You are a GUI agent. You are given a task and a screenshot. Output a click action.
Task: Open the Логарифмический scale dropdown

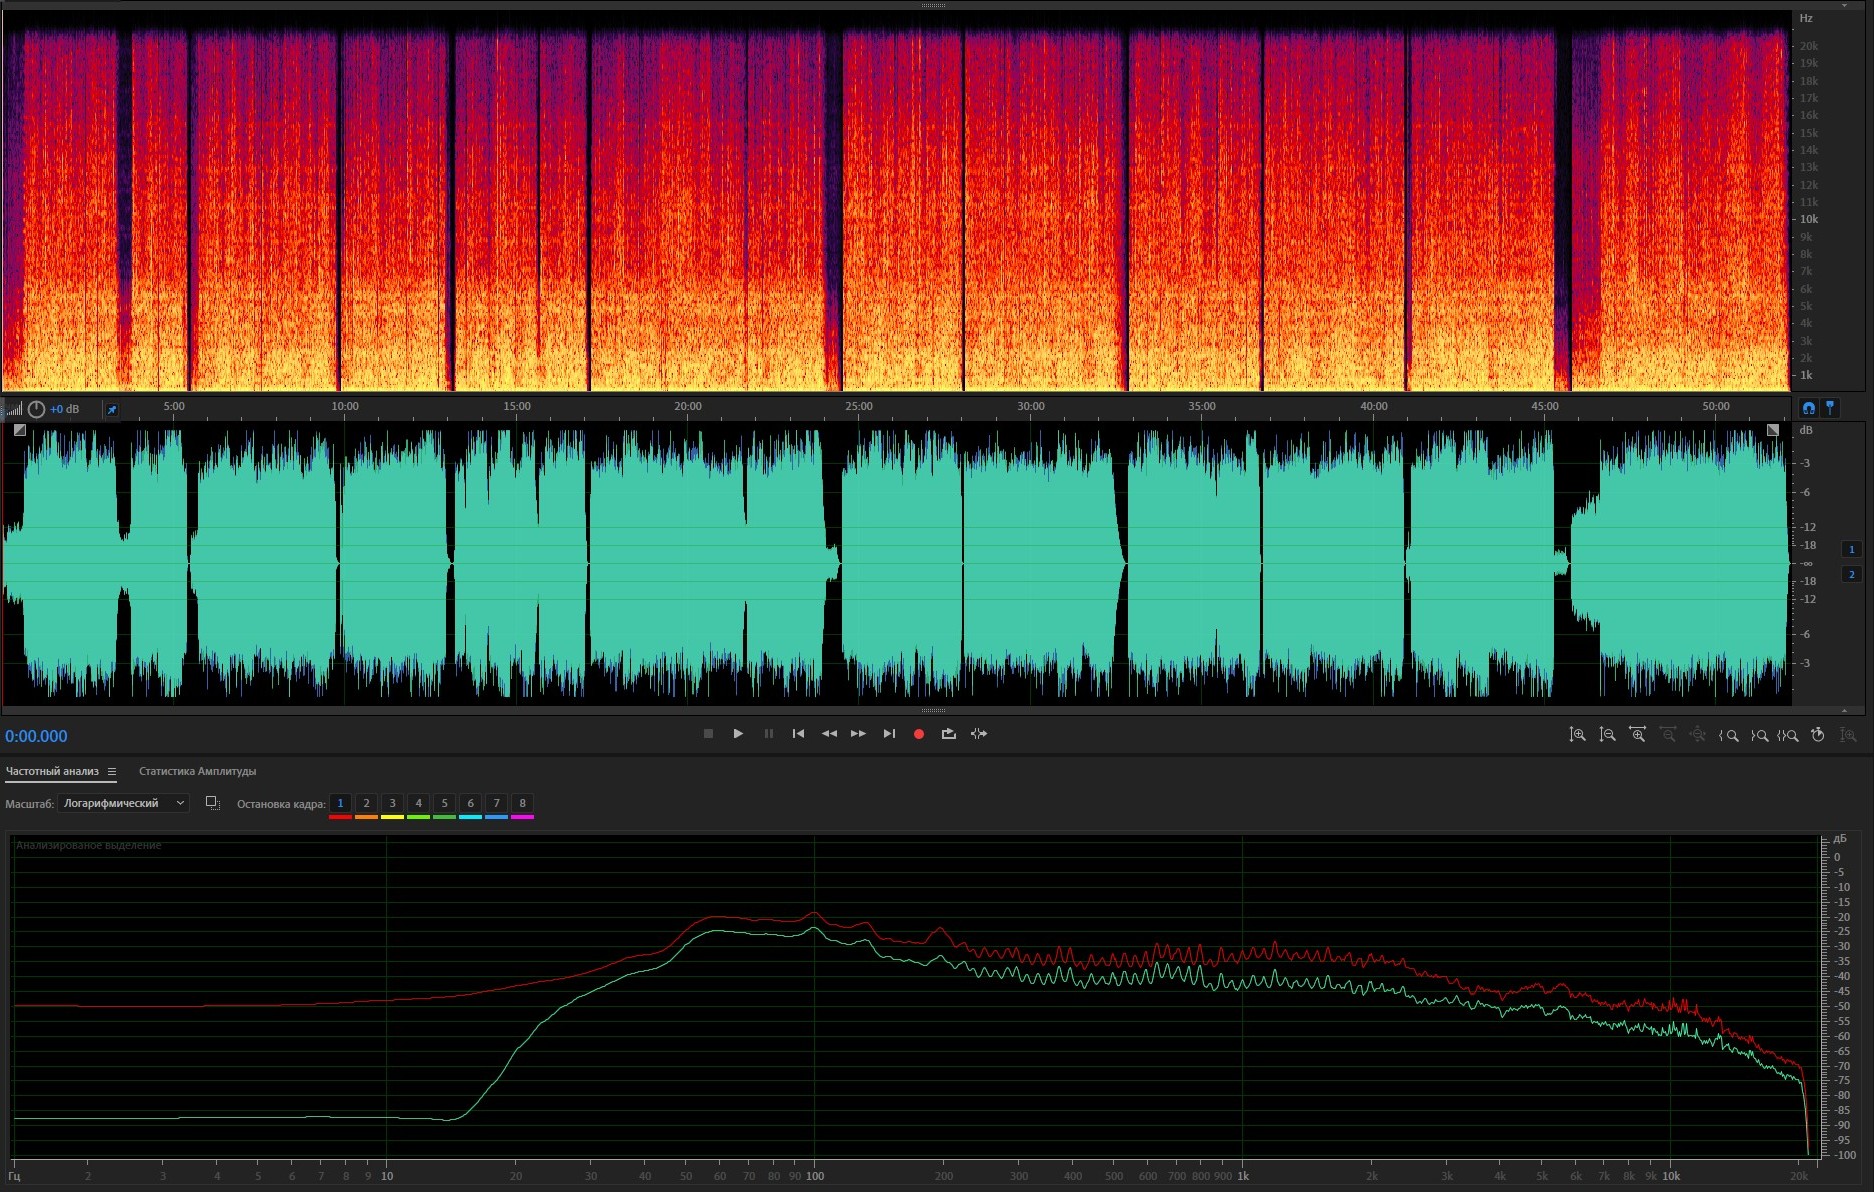click(x=123, y=803)
